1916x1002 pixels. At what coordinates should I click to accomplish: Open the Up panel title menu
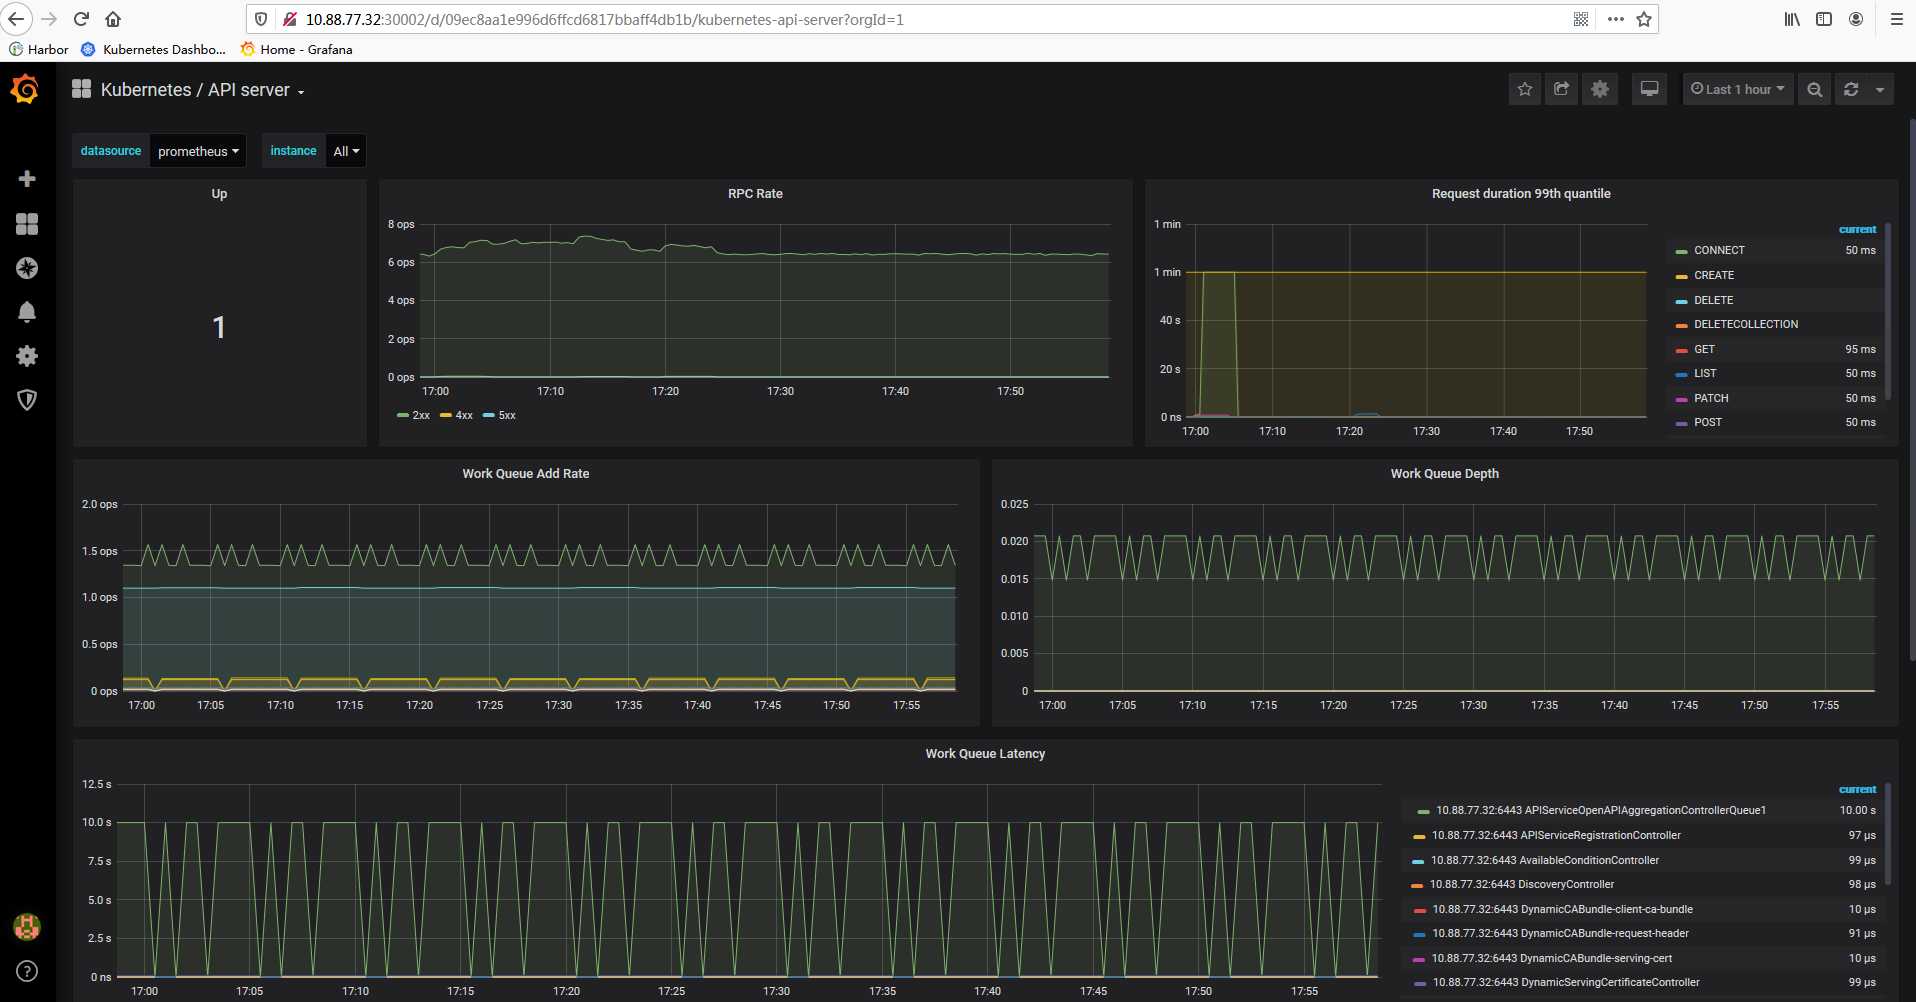tap(219, 194)
